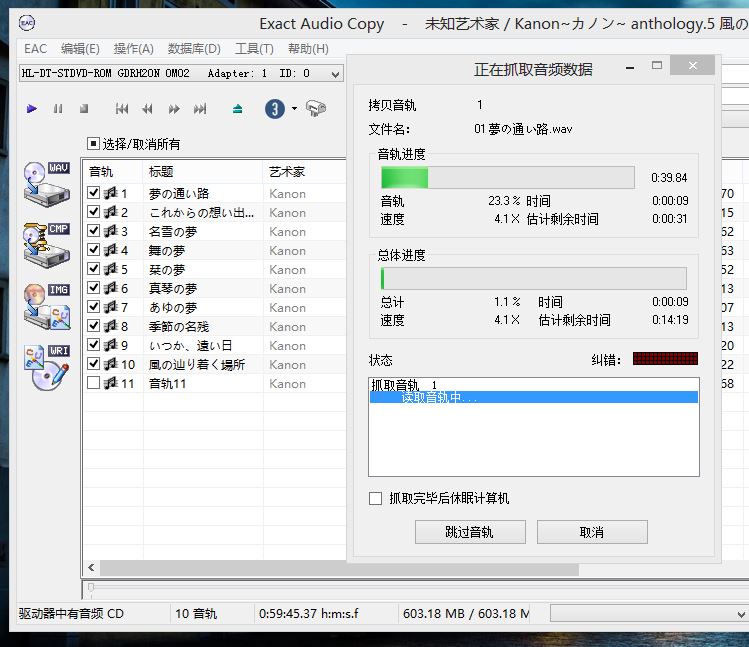Click the WRI write CD icon
Screen dimensions: 749x647
click(46, 367)
